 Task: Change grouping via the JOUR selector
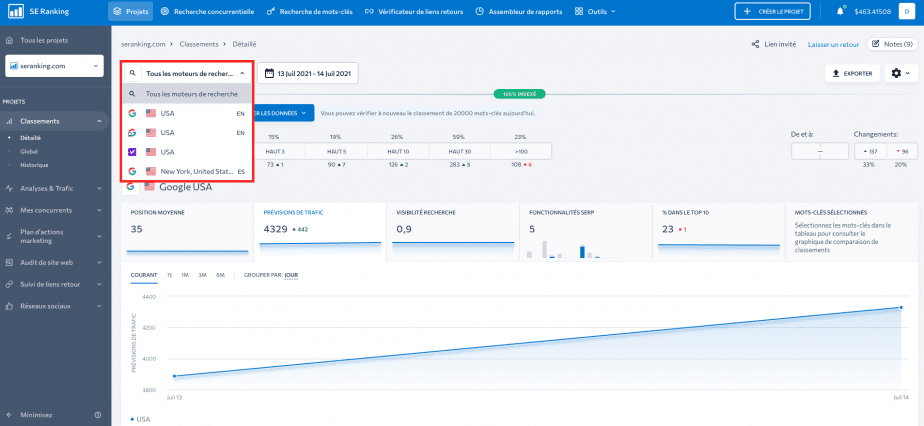click(291, 275)
